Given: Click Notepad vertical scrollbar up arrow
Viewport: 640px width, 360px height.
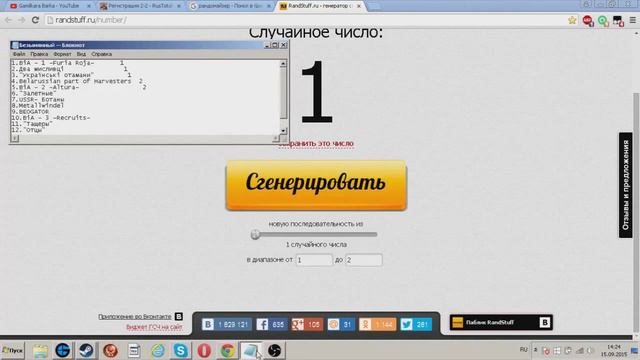Looking at the screenshot, I should pyautogui.click(x=283, y=63).
